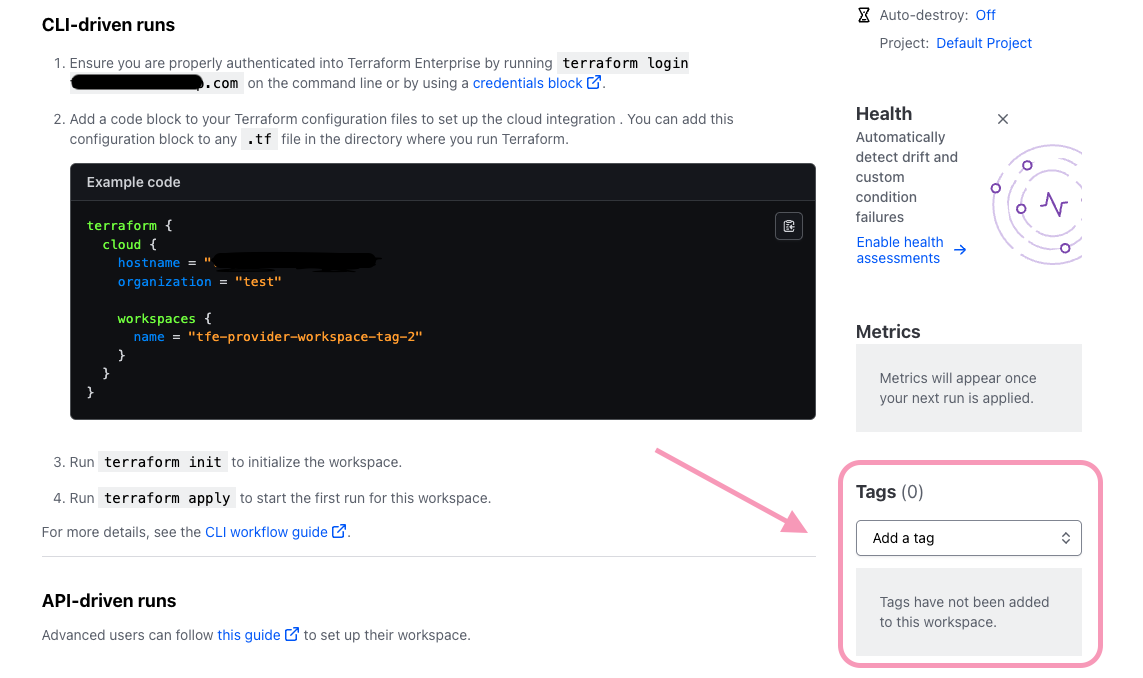Viewport: 1143px width, 678px height.
Task: Copy the example code with clipboard icon
Action: 789,226
